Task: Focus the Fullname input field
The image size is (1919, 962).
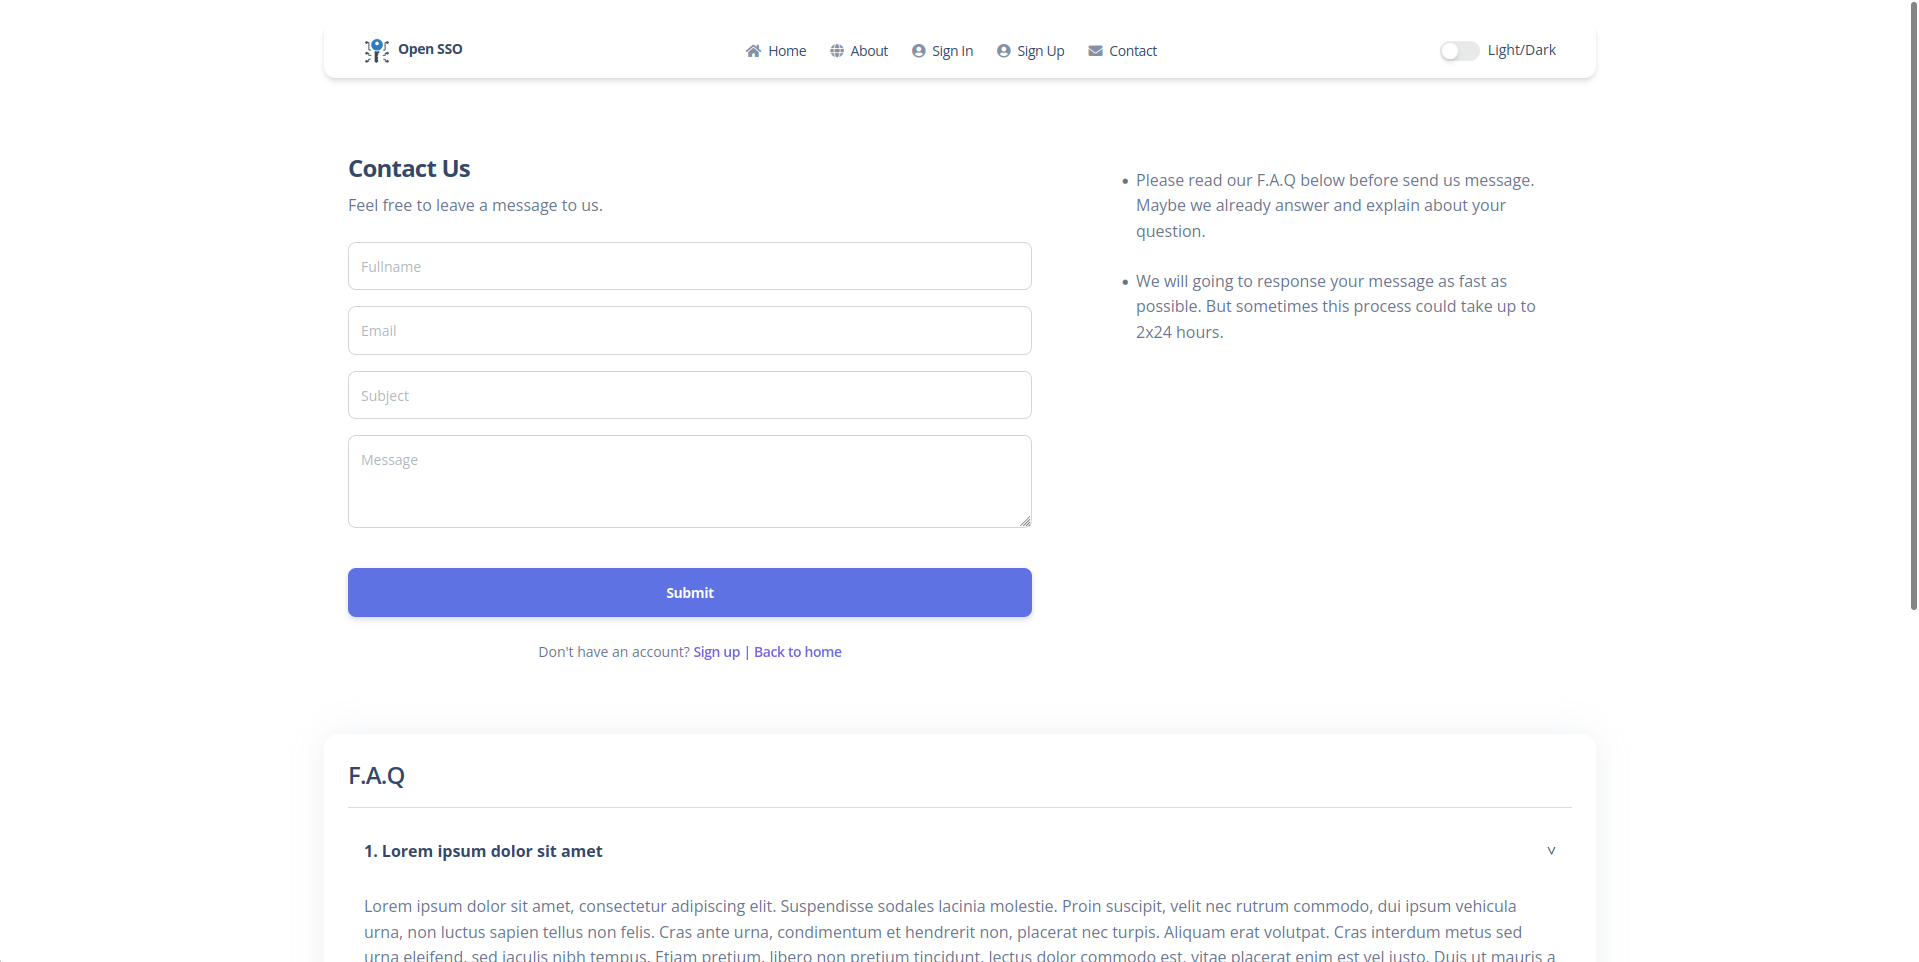Action: tap(689, 266)
